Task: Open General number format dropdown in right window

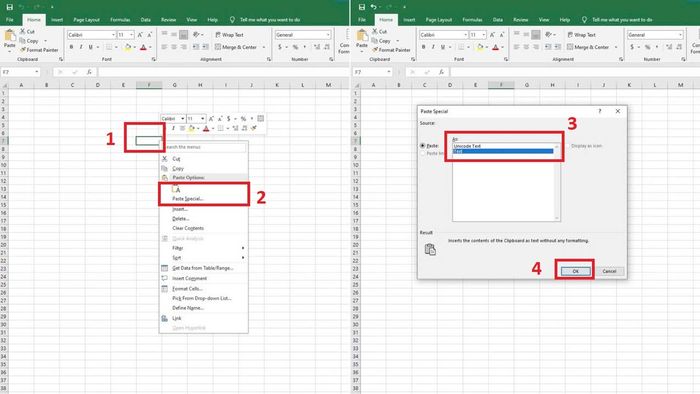Action: coord(680,35)
